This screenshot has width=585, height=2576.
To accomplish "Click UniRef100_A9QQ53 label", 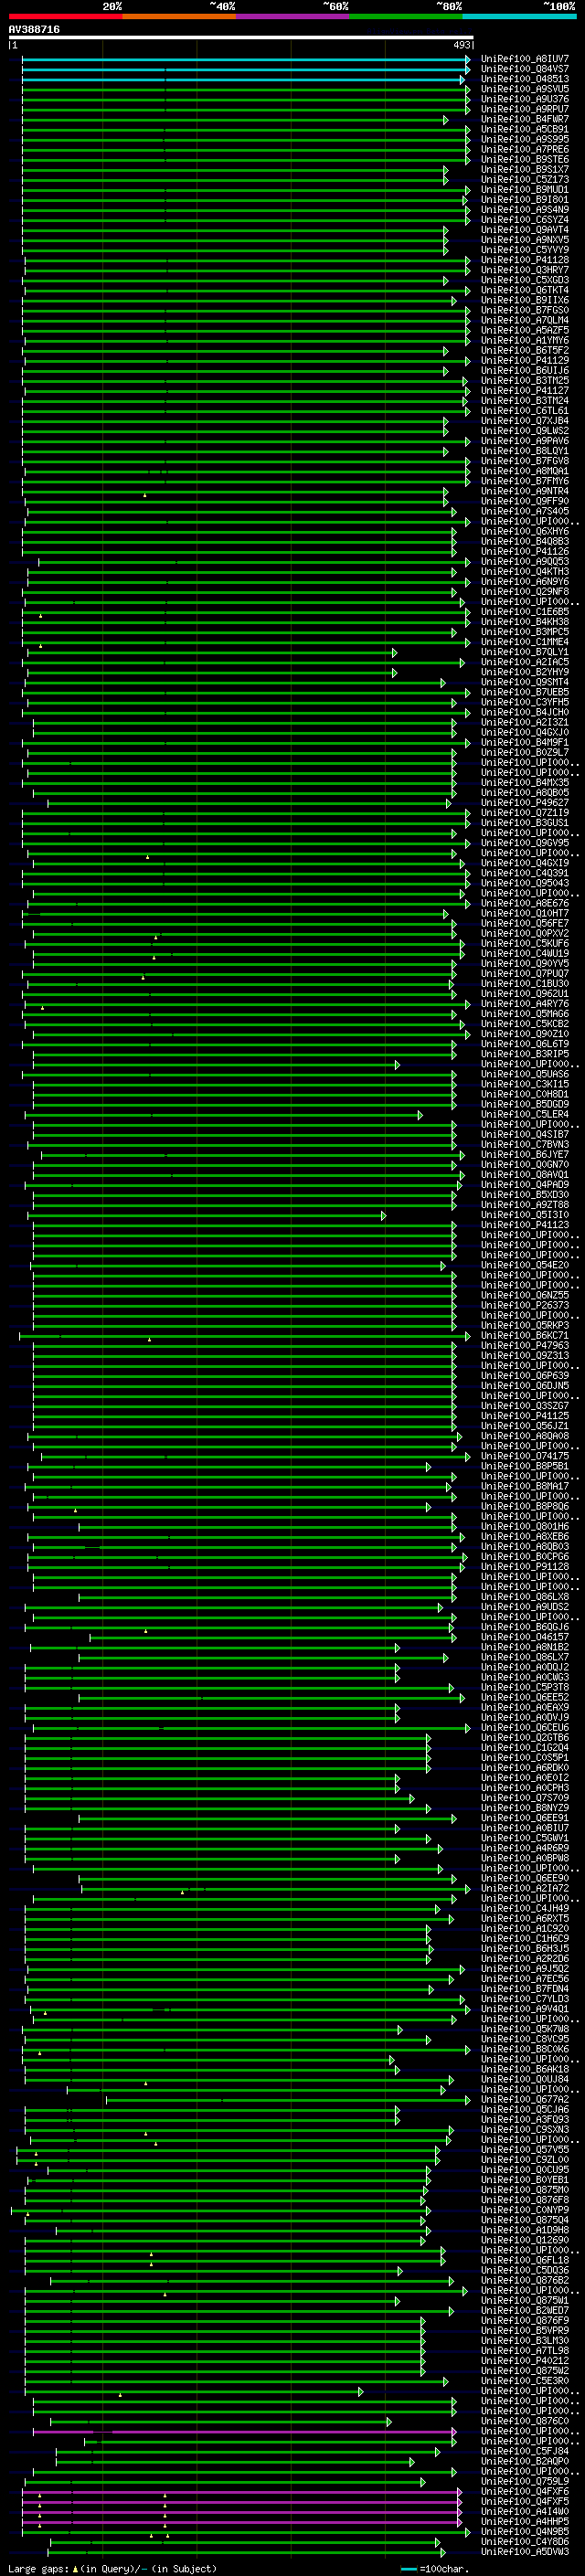I will tap(525, 561).
